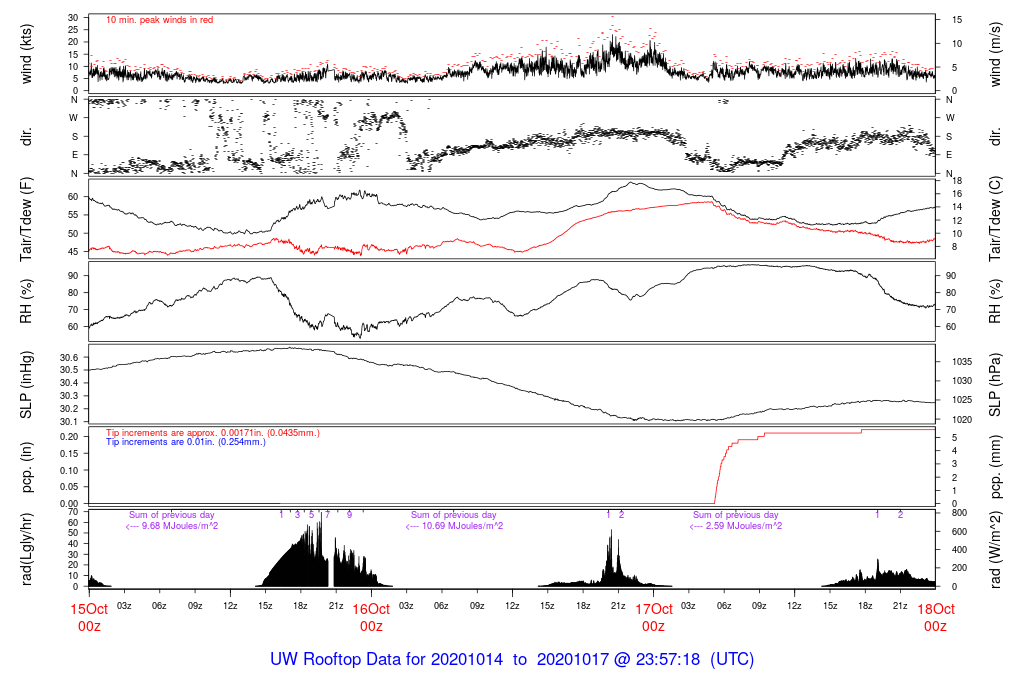Click the 'SLP (hPa)' axis label
The height and width of the screenshot is (700, 1024).
[995, 385]
